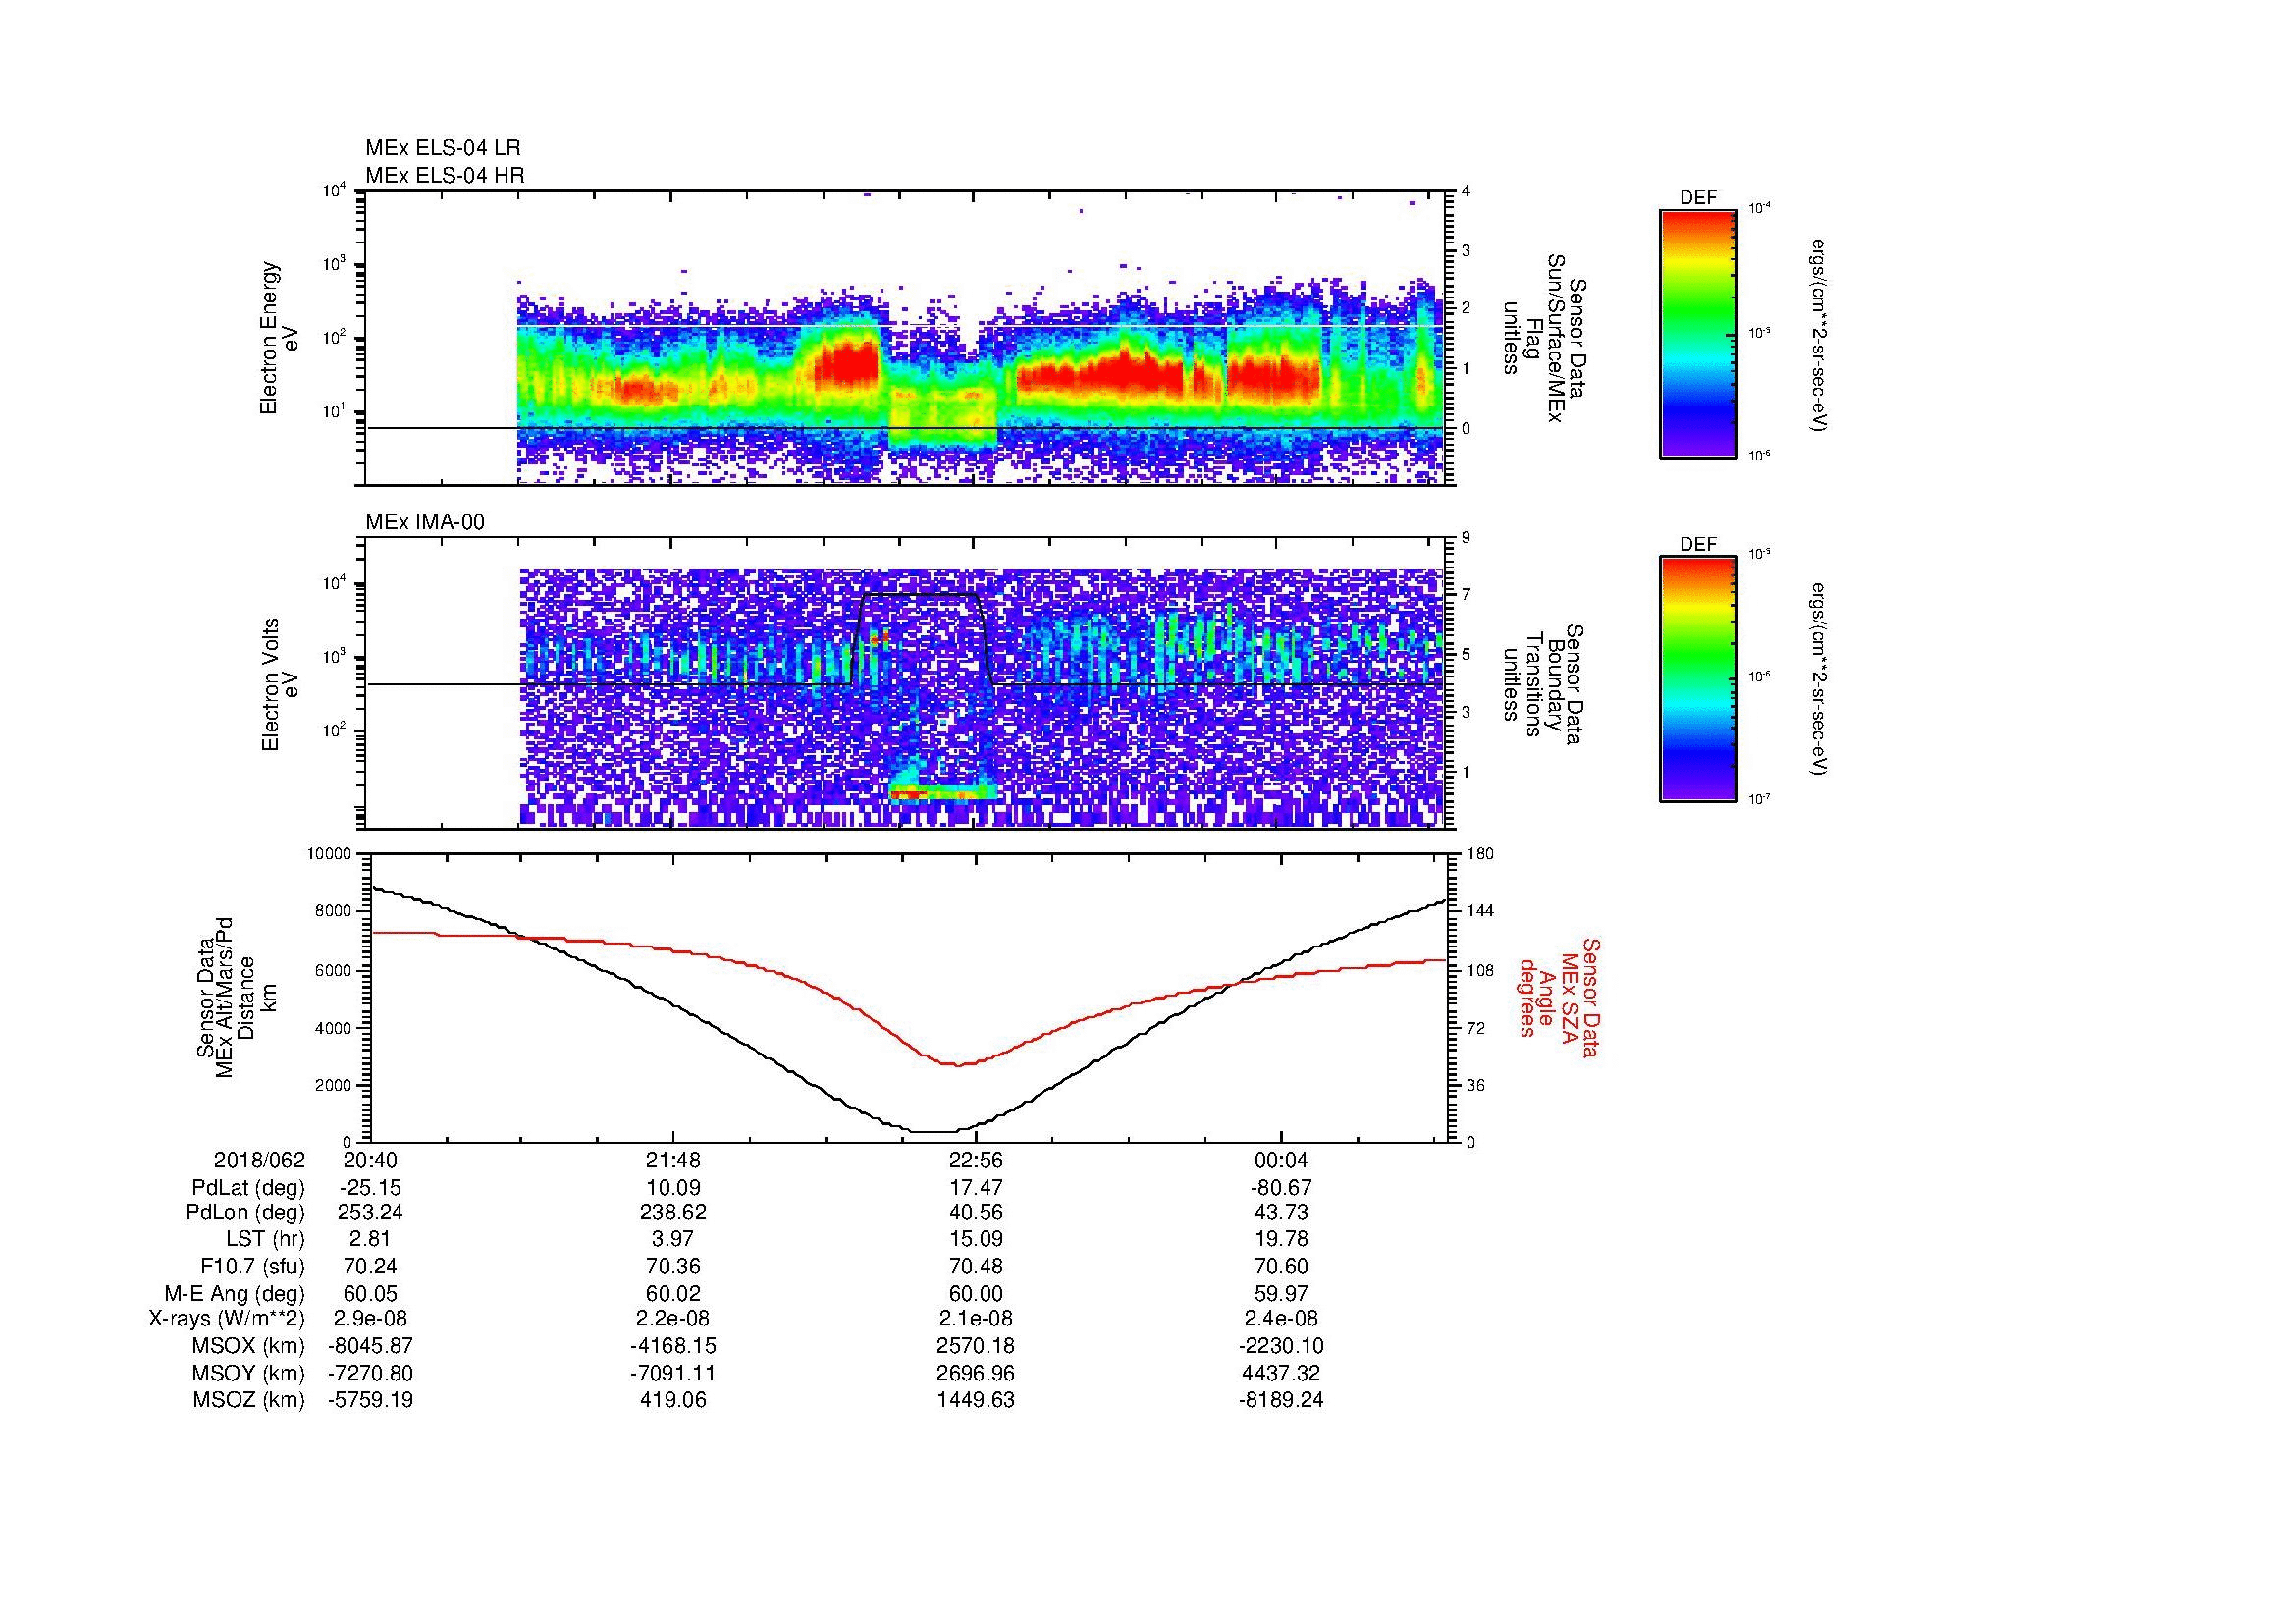Click the MSOZ value '419.06'
Image resolution: width=2296 pixels, height=1623 pixels.
click(673, 1400)
